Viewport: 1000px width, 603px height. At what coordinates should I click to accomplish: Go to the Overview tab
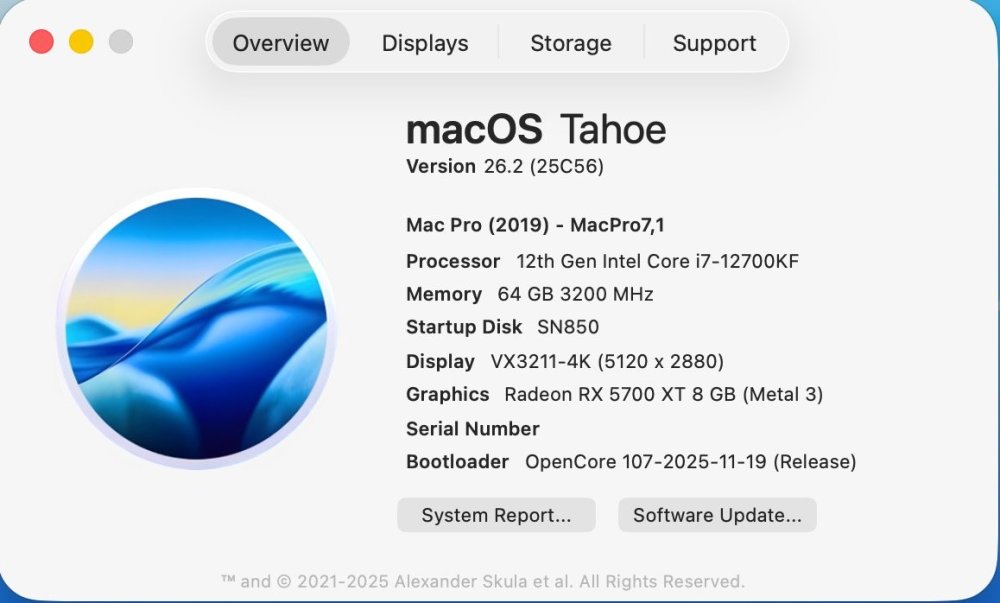point(281,43)
